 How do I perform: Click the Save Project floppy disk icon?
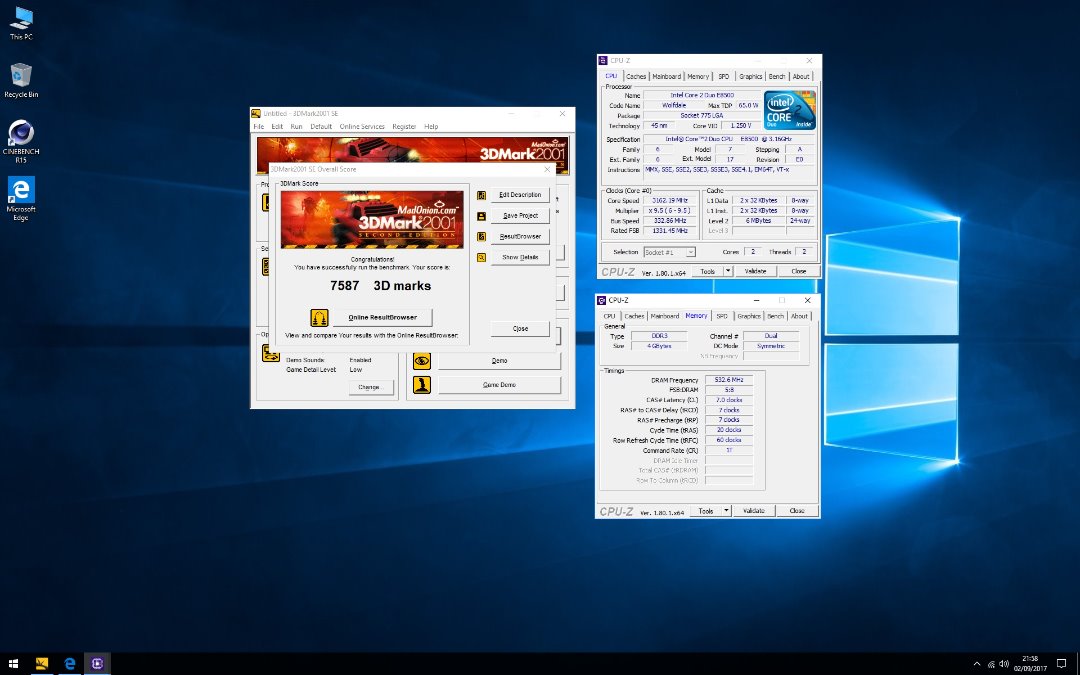(x=481, y=216)
